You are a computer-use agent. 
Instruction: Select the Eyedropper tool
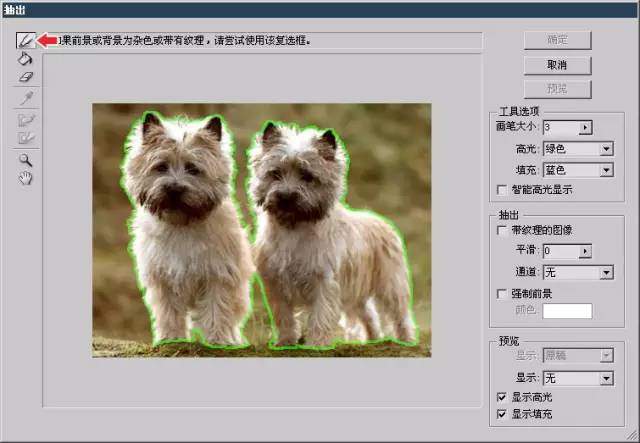(x=27, y=98)
